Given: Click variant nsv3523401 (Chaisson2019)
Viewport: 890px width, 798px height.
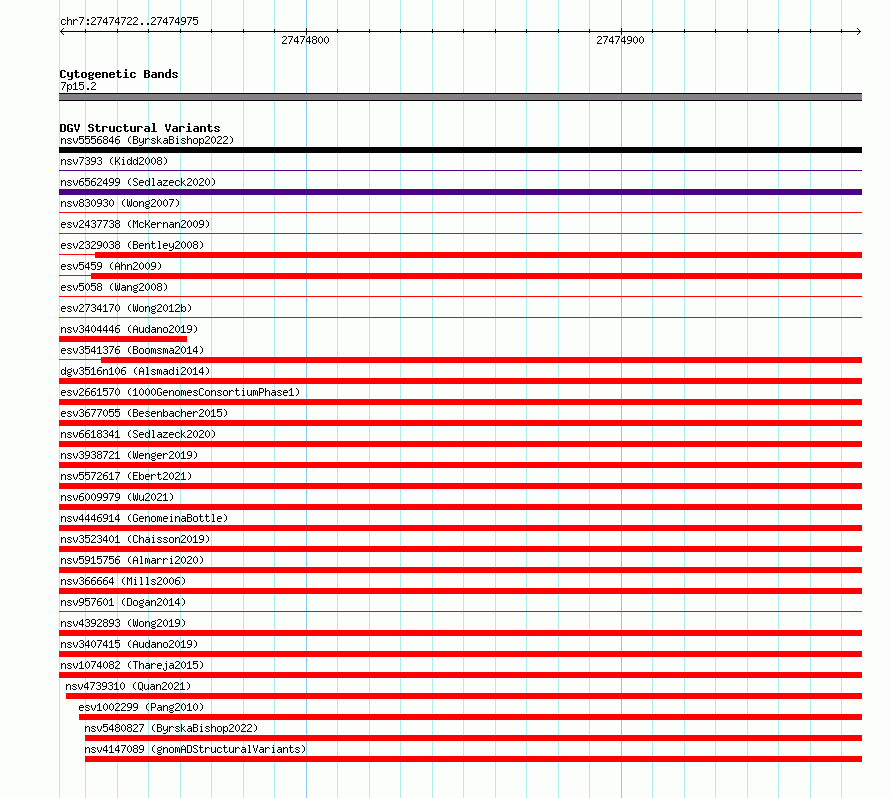Looking at the screenshot, I should tap(135, 539).
